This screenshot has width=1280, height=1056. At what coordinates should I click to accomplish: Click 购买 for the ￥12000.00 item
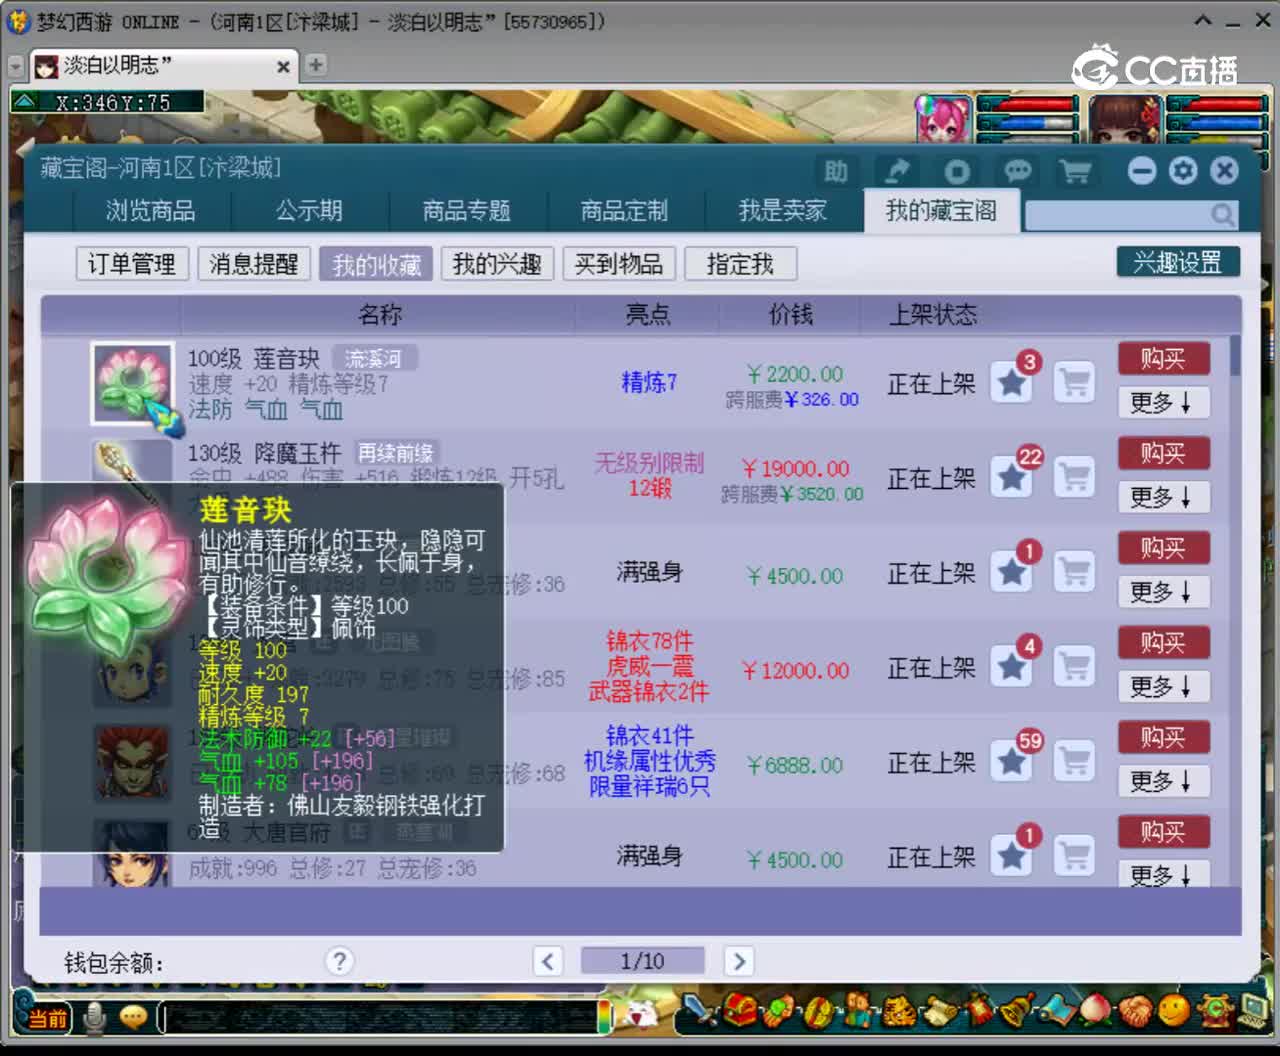point(1164,642)
